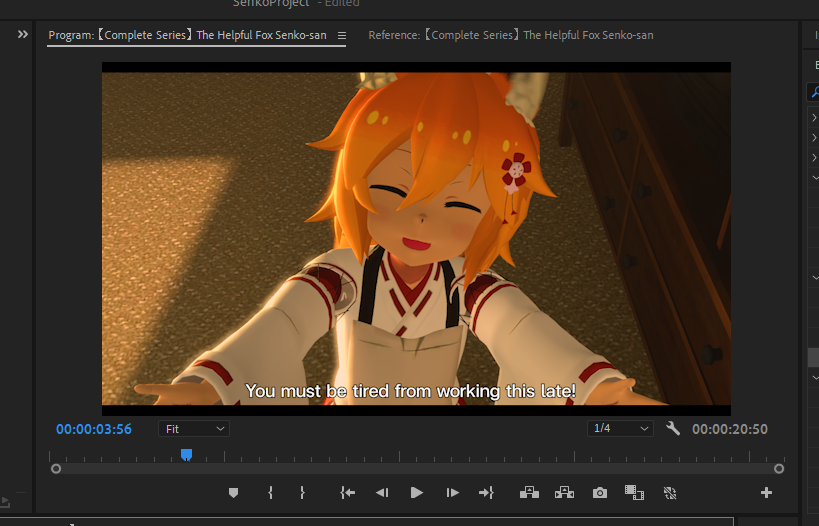The height and width of the screenshot is (526, 819).
Task: Switch to the Program monitor tab
Action: click(188, 35)
